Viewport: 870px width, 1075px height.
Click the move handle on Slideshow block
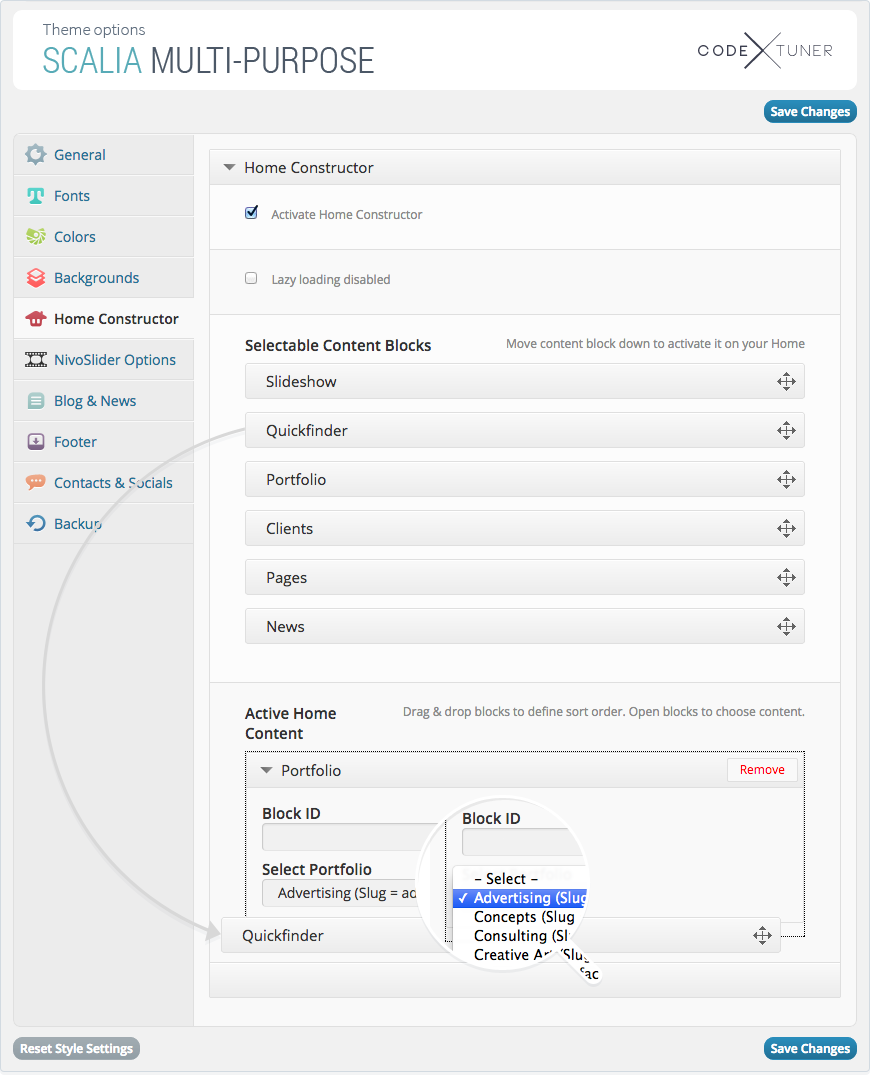click(786, 381)
